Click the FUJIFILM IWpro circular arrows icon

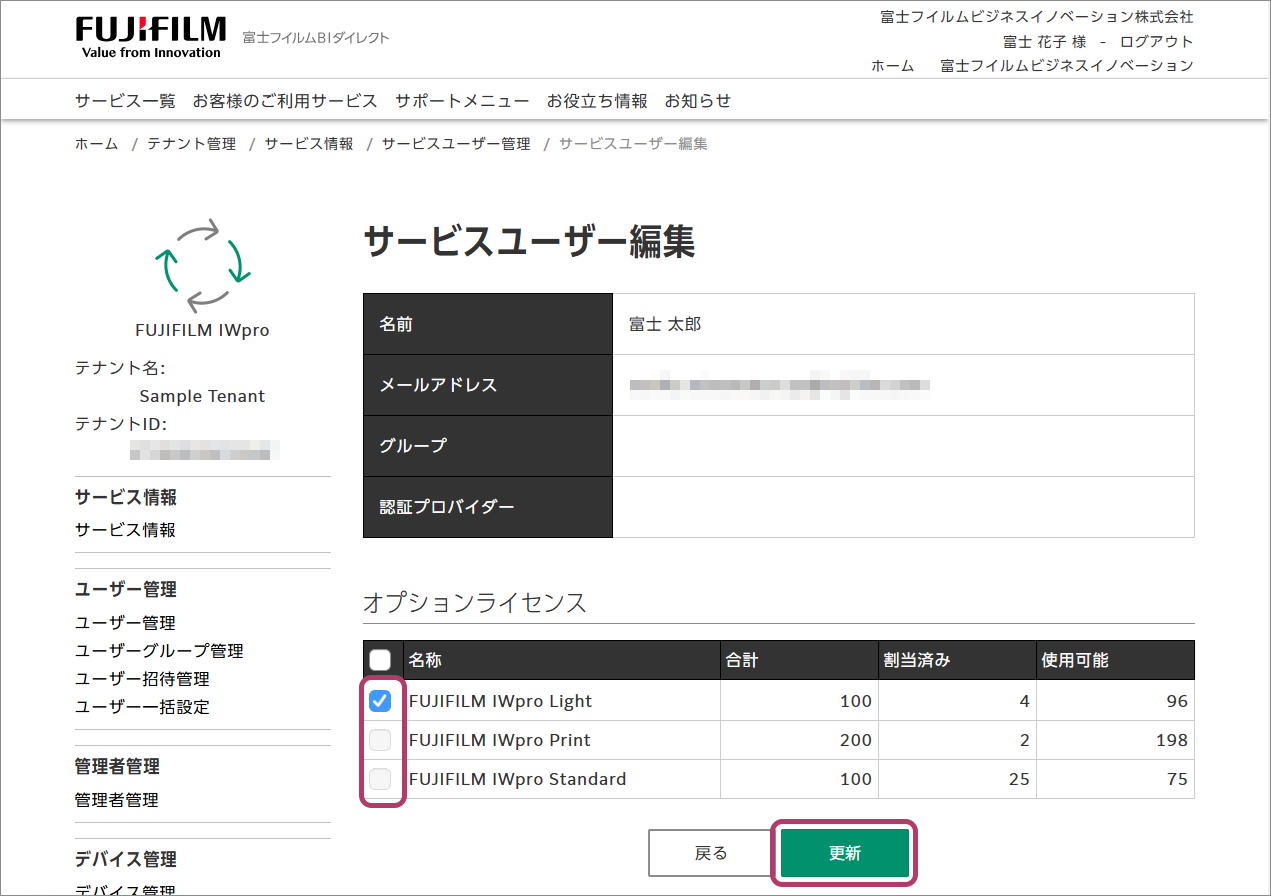[x=201, y=264]
